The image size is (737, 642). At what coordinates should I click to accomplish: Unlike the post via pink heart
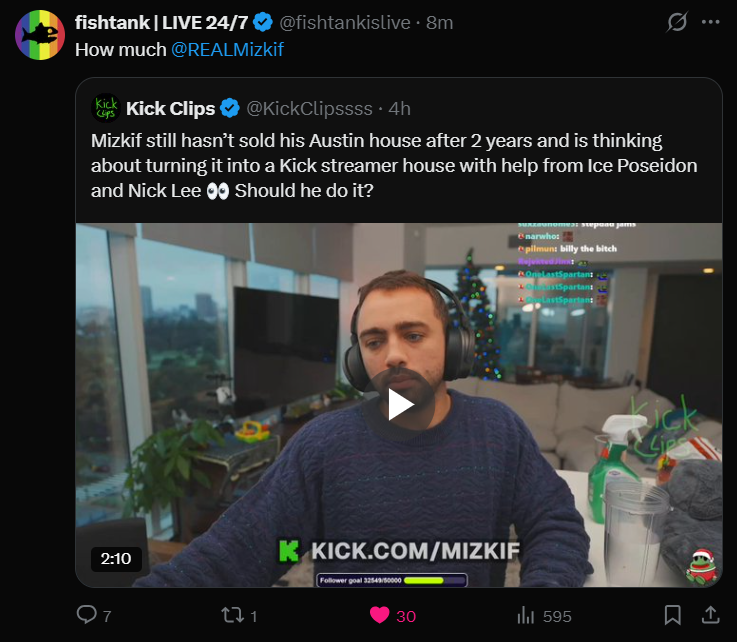(x=380, y=615)
